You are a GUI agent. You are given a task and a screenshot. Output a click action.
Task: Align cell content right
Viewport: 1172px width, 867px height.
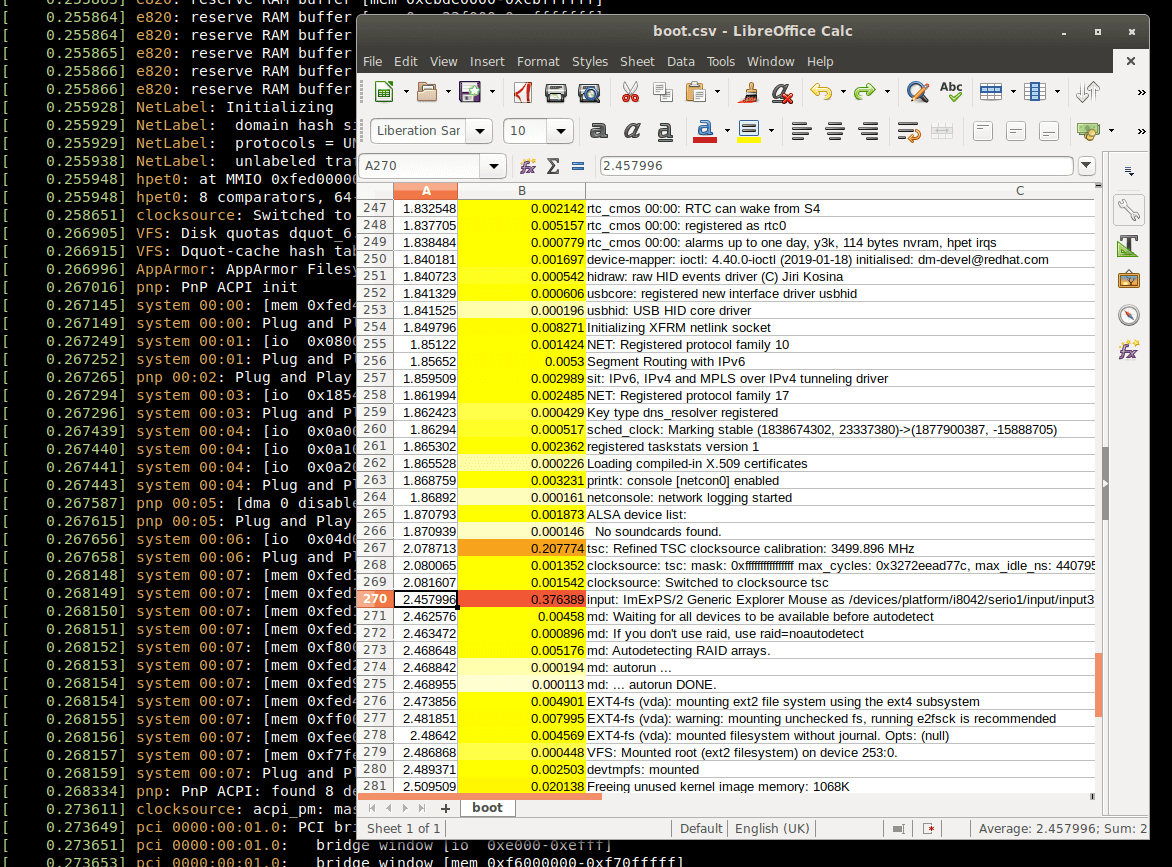click(868, 131)
